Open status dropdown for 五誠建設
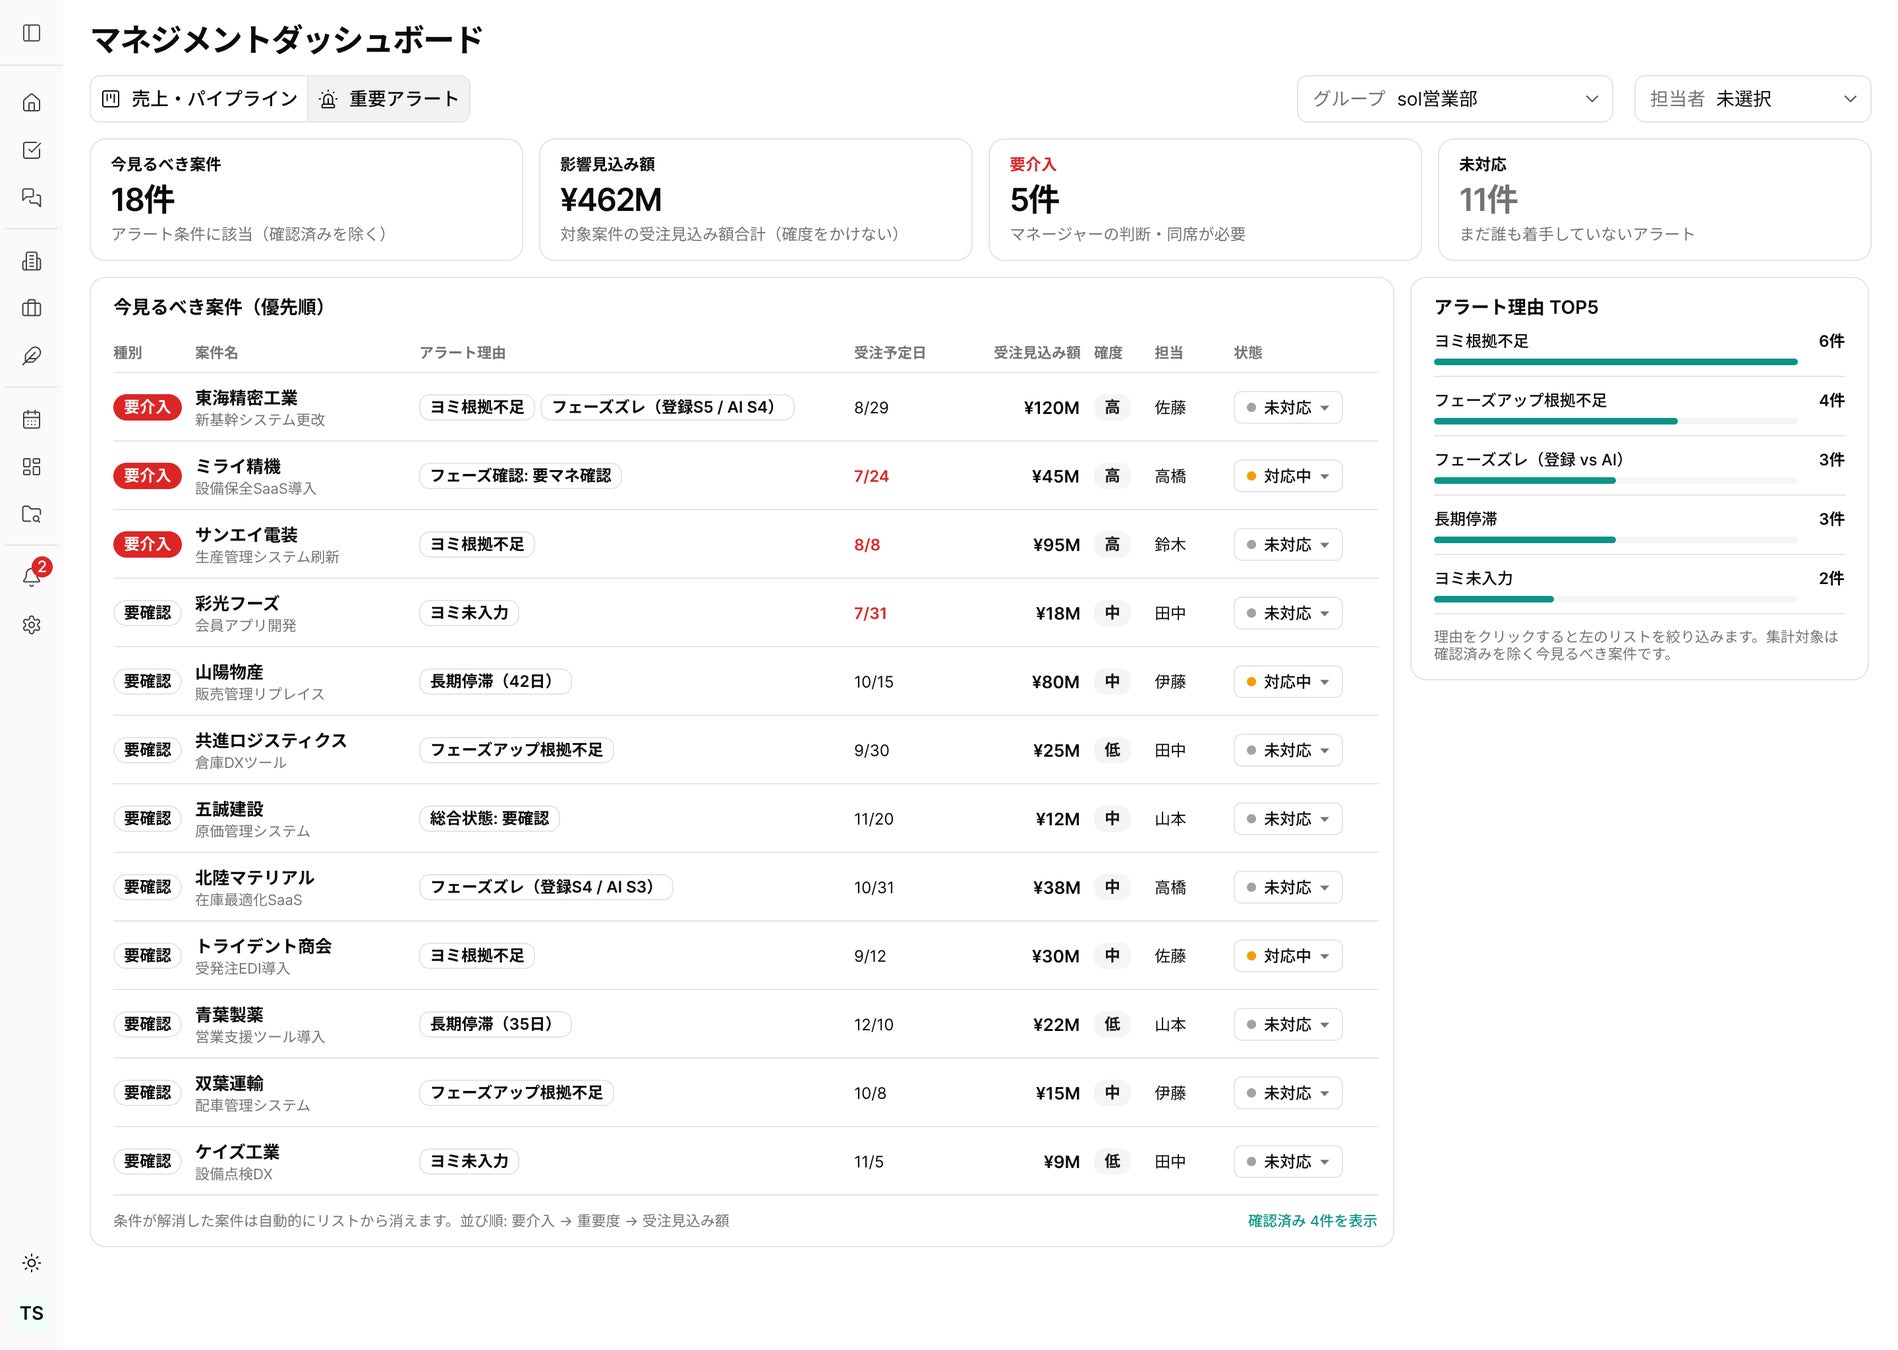 (1288, 819)
